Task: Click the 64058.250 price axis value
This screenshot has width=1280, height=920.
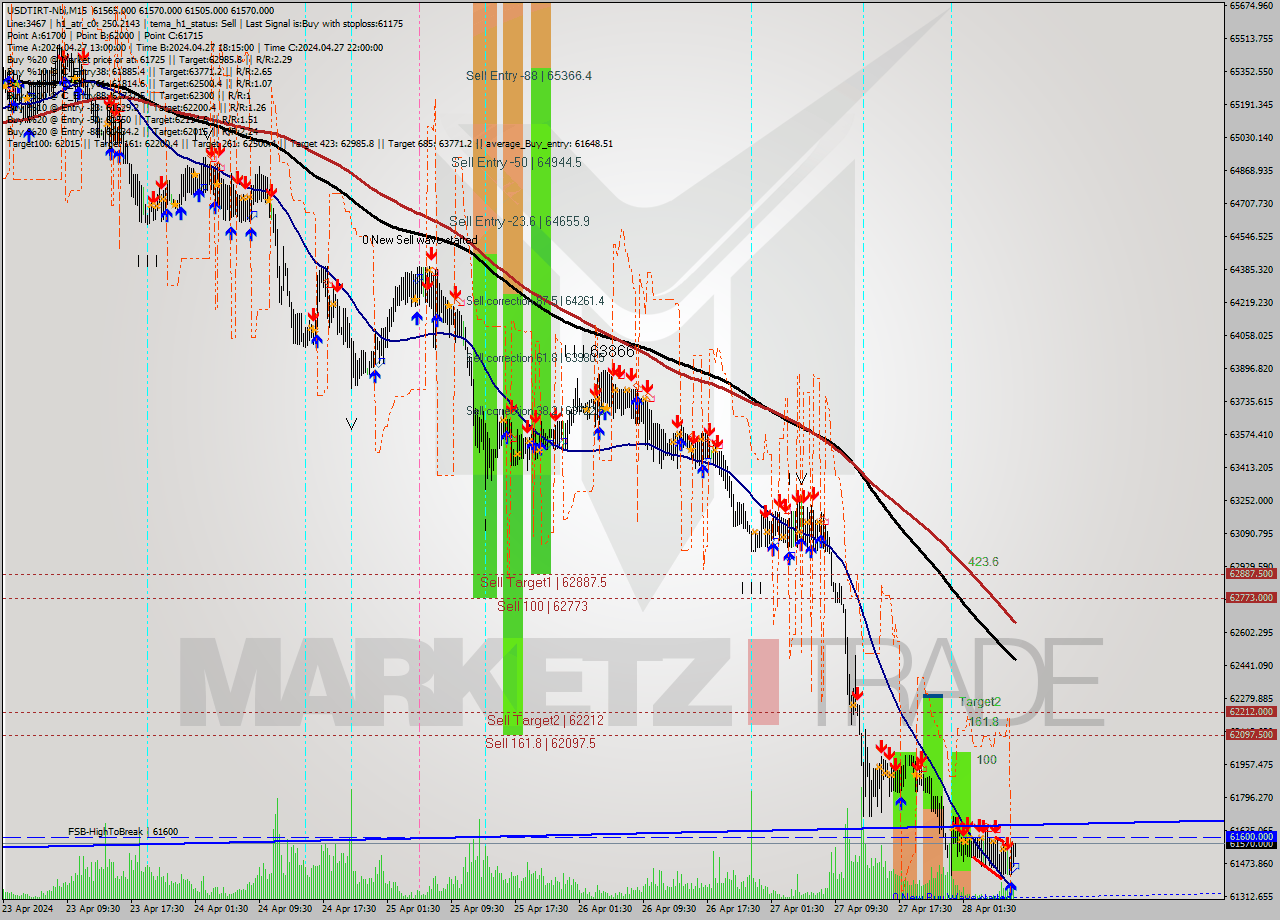Action: [x=1251, y=336]
